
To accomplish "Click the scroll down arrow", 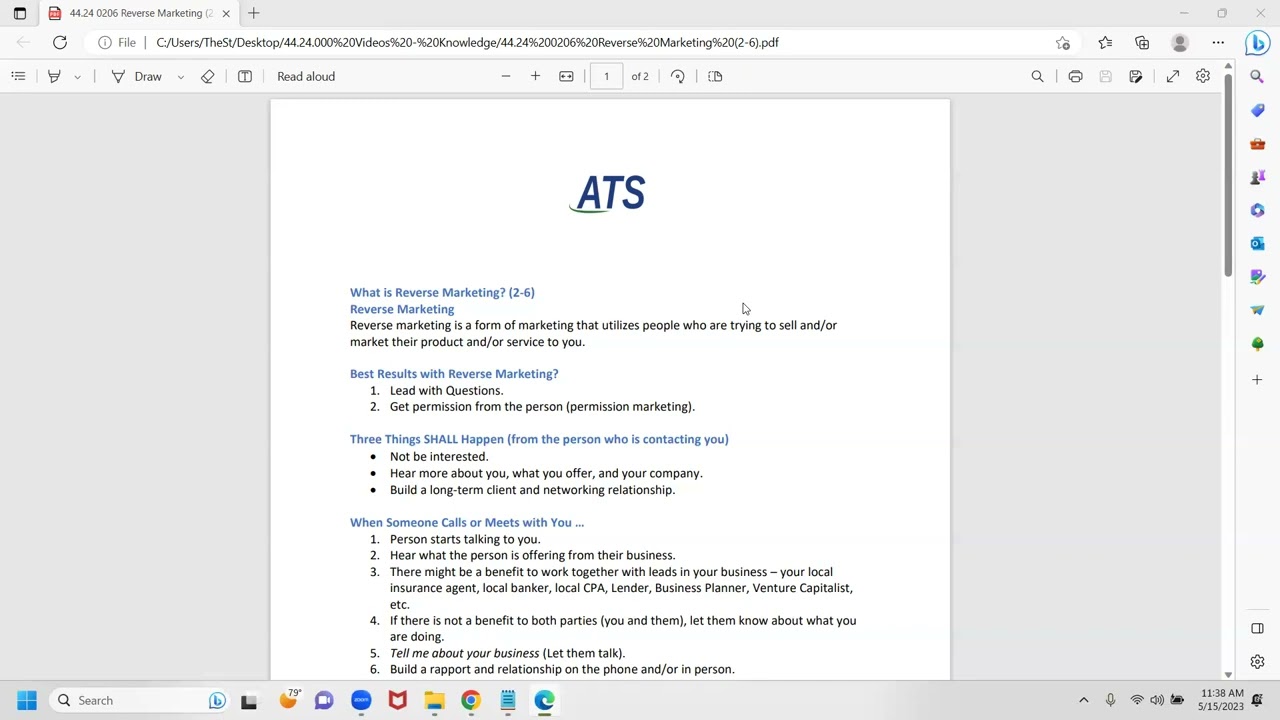I will tap(1228, 675).
